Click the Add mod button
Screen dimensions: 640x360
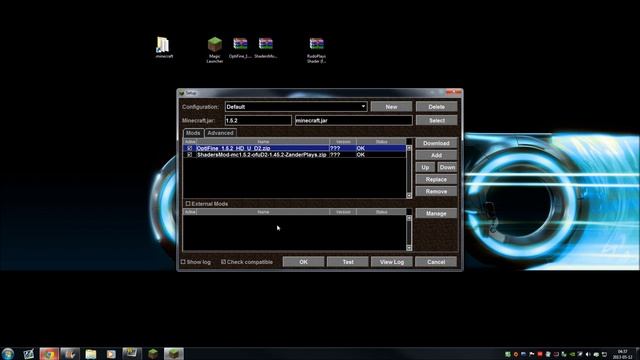[436, 155]
